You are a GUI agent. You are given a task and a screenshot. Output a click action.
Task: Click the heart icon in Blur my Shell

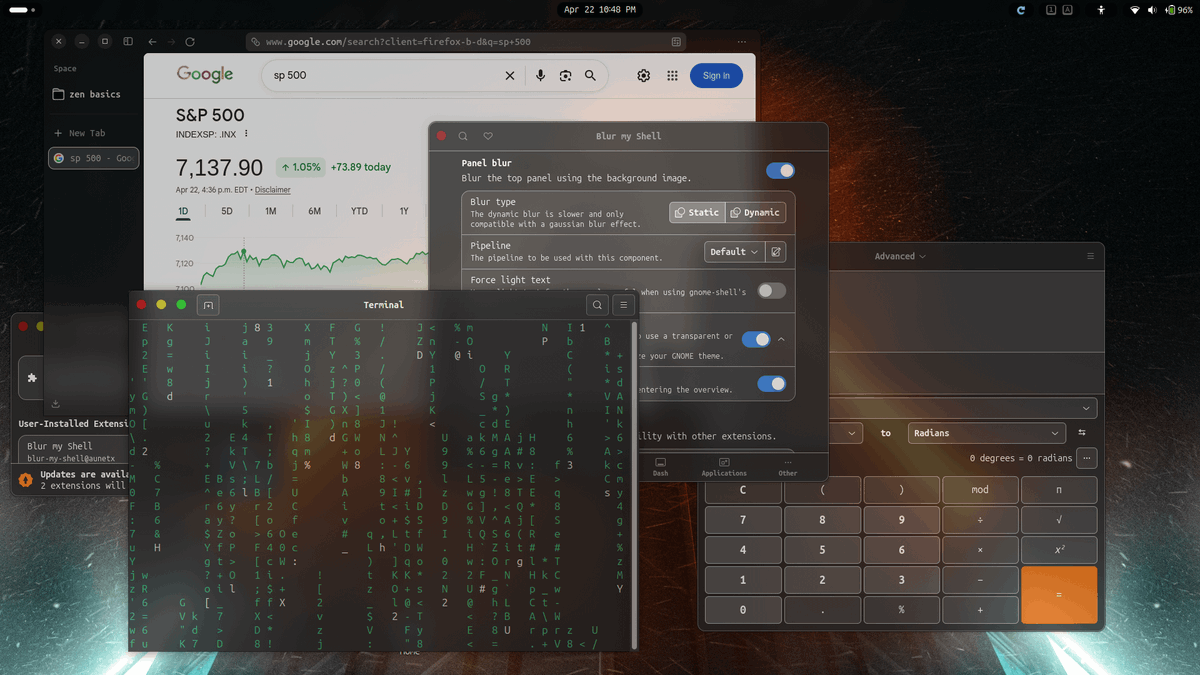[488, 136]
